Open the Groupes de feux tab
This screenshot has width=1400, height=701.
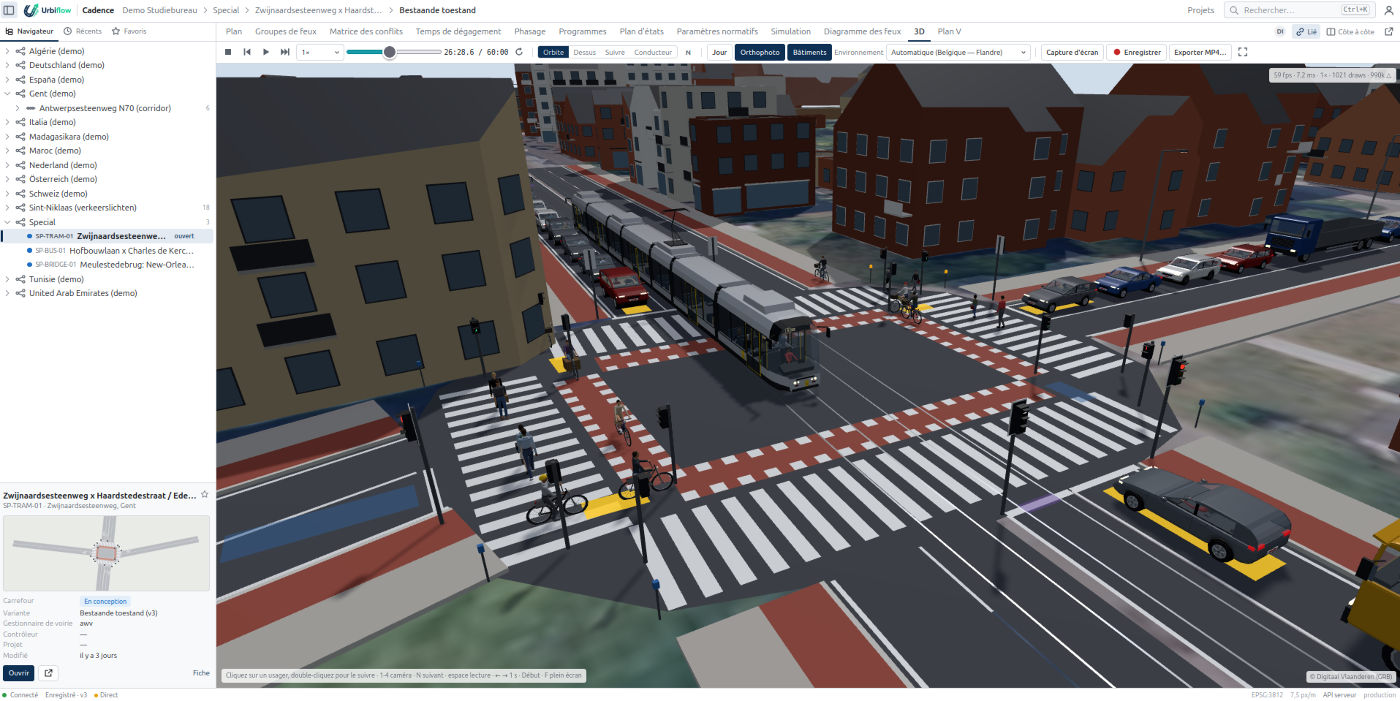click(x=286, y=32)
